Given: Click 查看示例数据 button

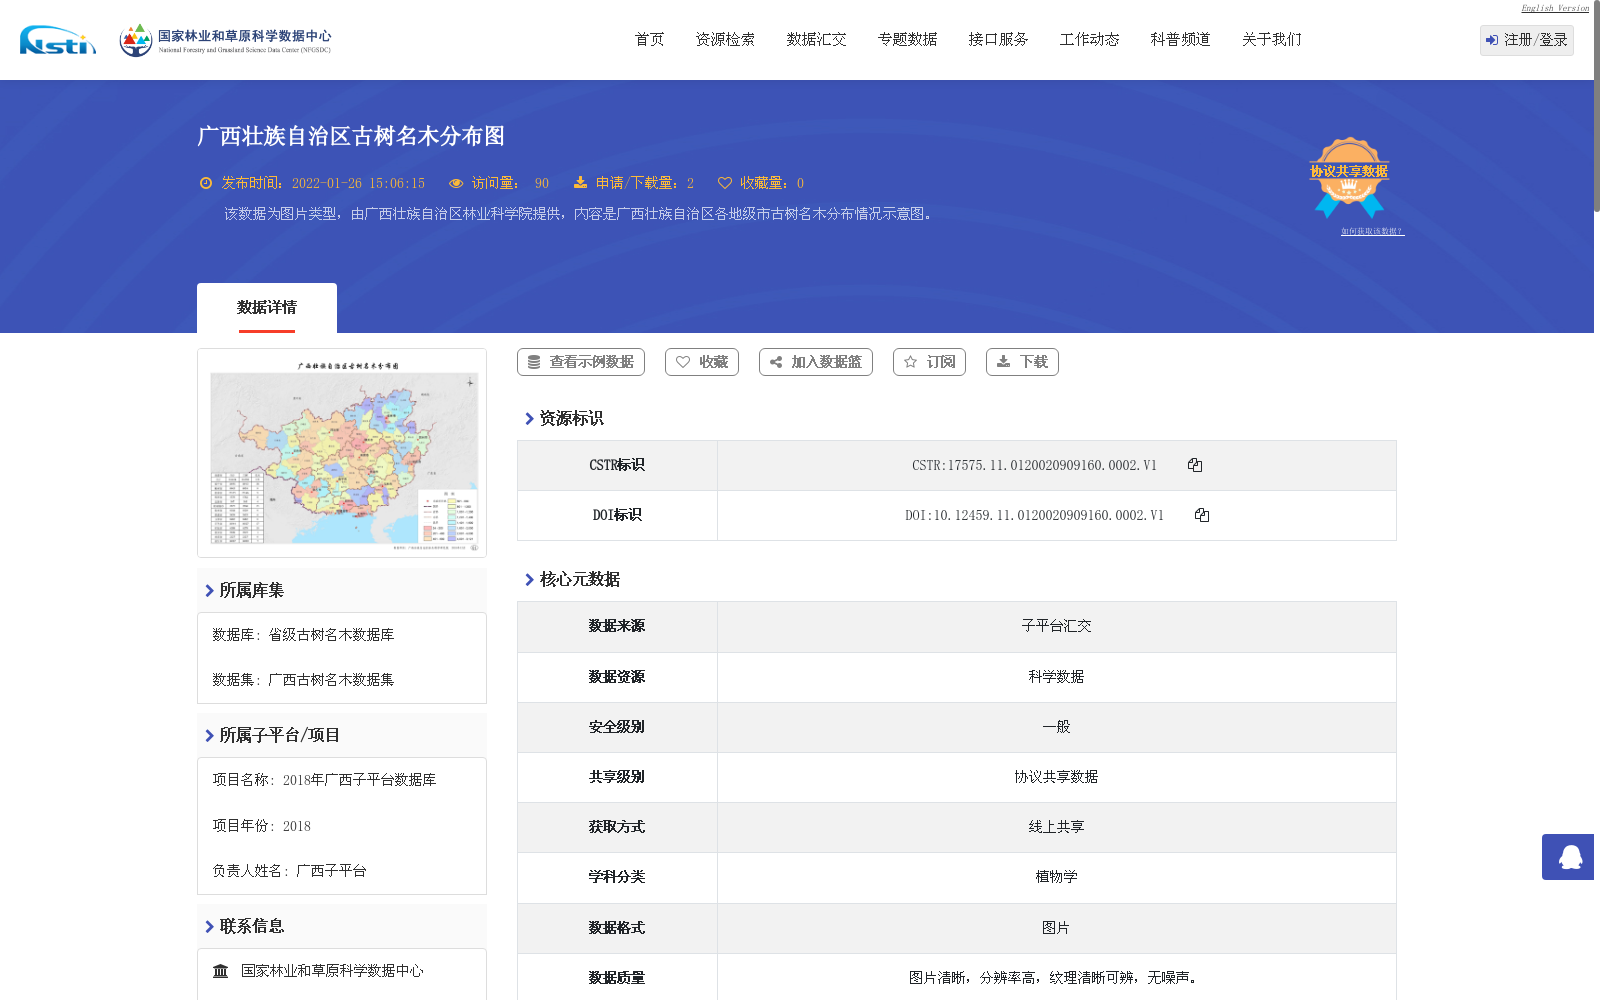Looking at the screenshot, I should pyautogui.click(x=581, y=362).
